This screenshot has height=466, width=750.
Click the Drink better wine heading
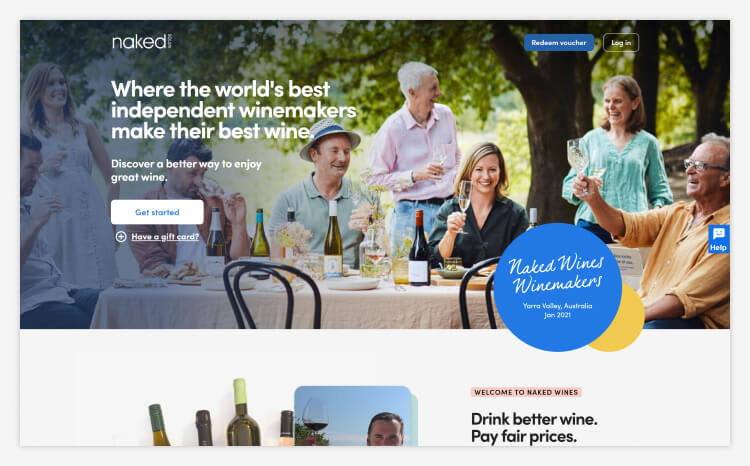[x=534, y=428]
